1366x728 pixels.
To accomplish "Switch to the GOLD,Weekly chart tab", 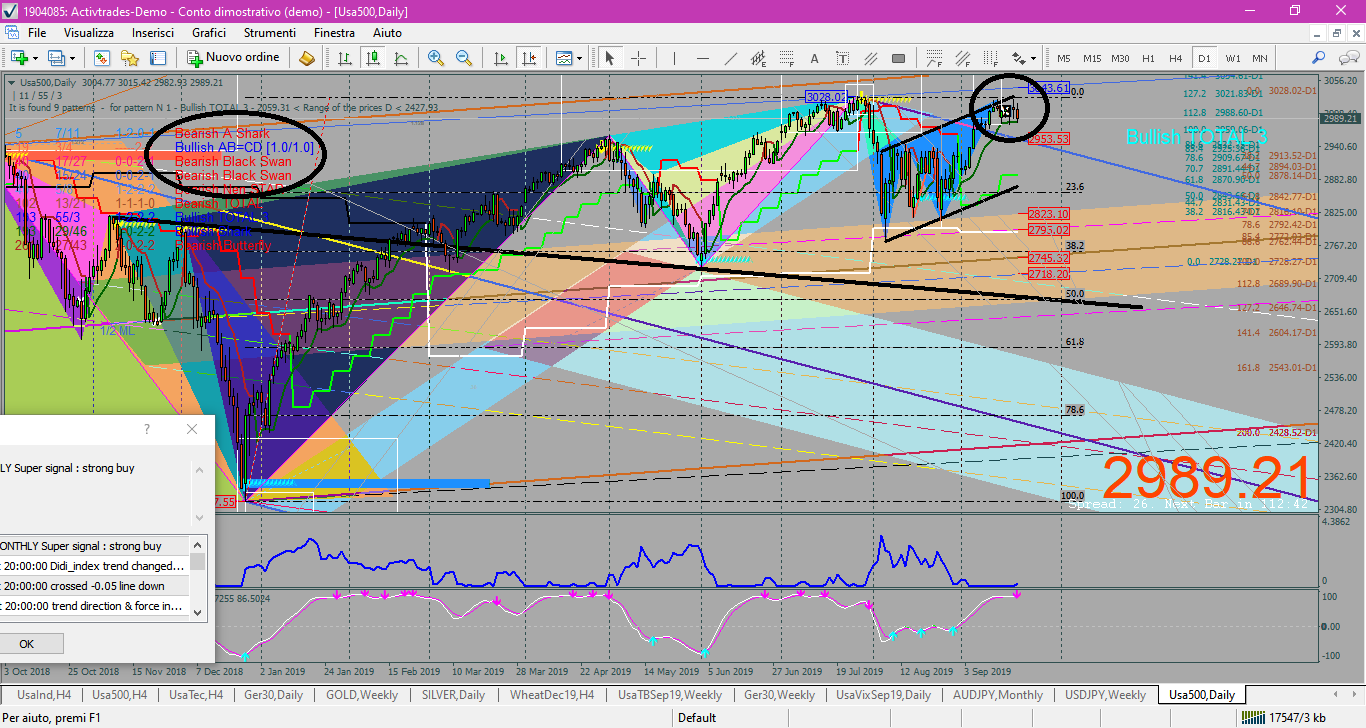I will [362, 695].
